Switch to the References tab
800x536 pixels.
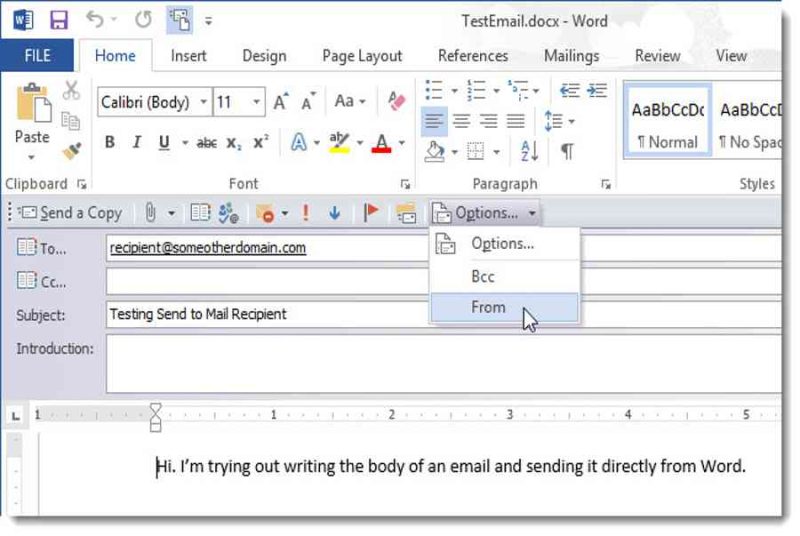473,56
